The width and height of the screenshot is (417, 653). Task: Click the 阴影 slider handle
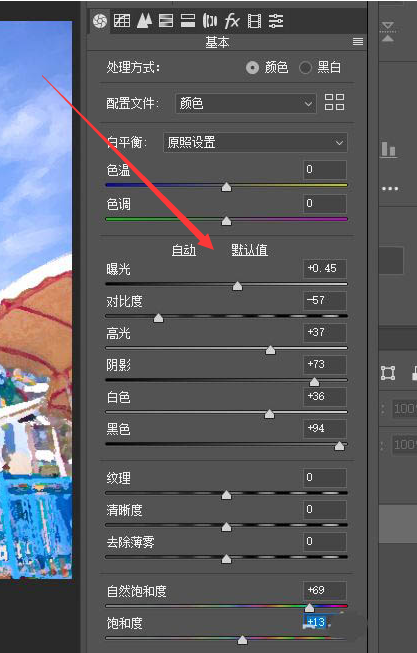click(x=315, y=381)
